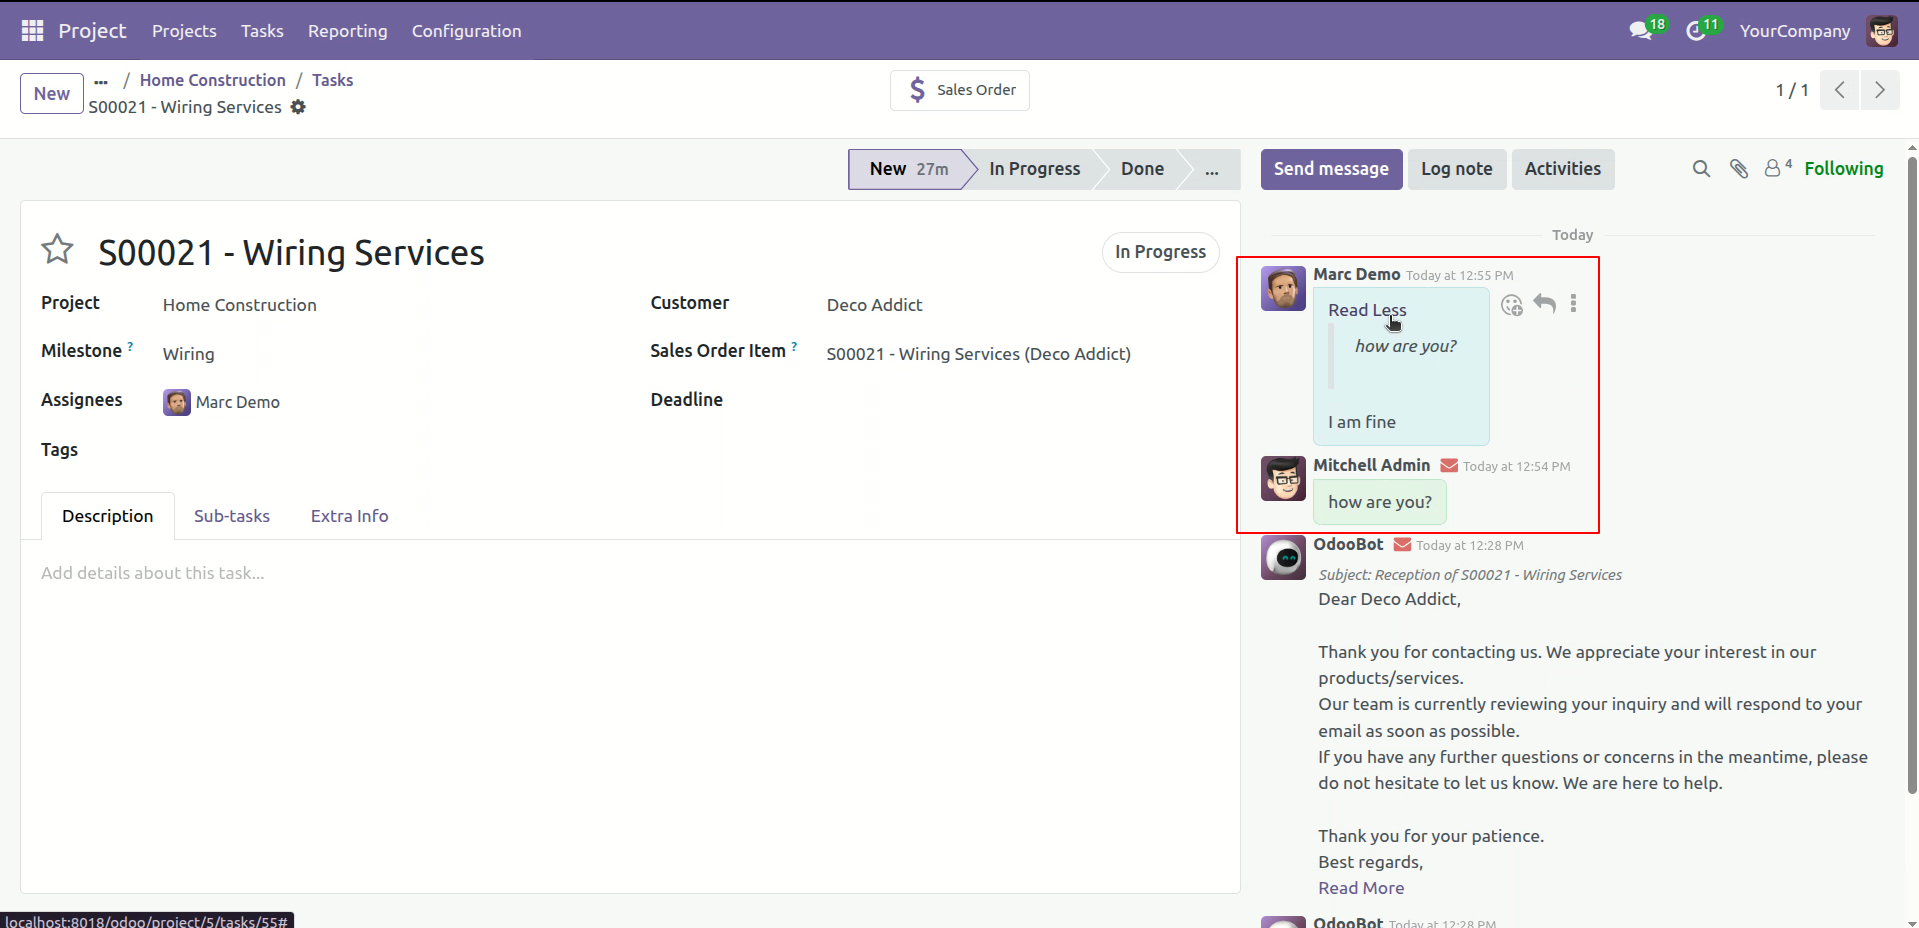Click the Sales Order Item help mark
The image size is (1919, 928).
click(x=794, y=346)
